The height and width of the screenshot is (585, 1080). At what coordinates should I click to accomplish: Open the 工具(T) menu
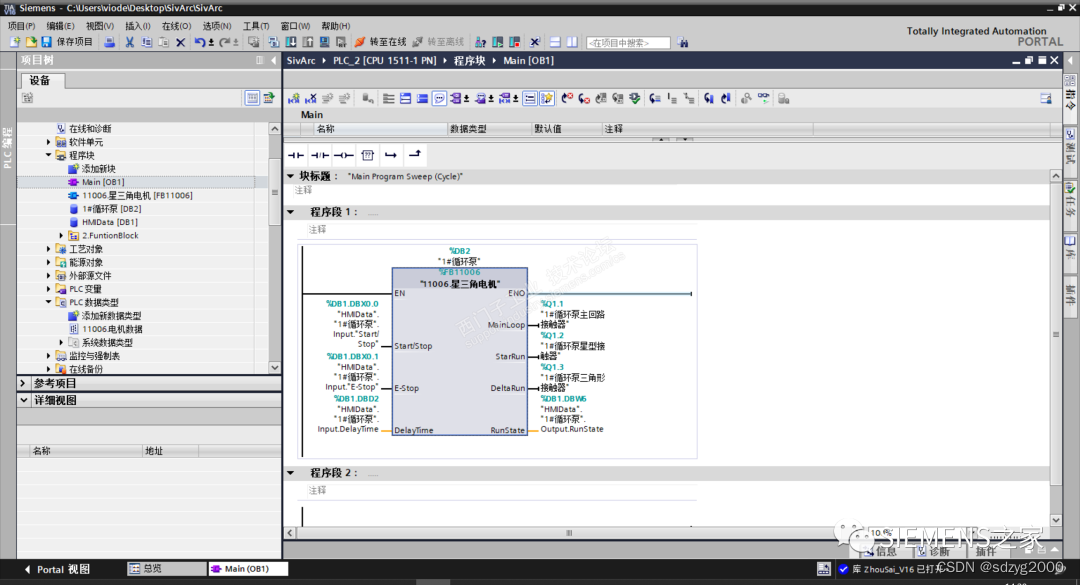pos(256,25)
